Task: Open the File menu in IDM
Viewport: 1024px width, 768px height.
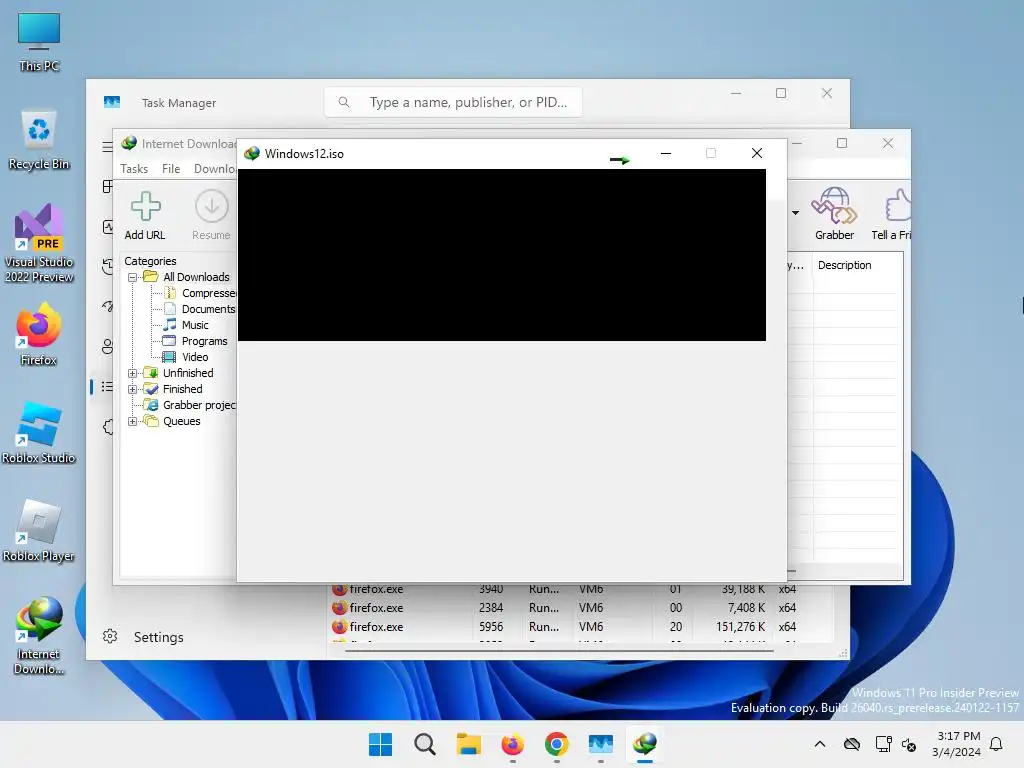Action: pos(170,168)
